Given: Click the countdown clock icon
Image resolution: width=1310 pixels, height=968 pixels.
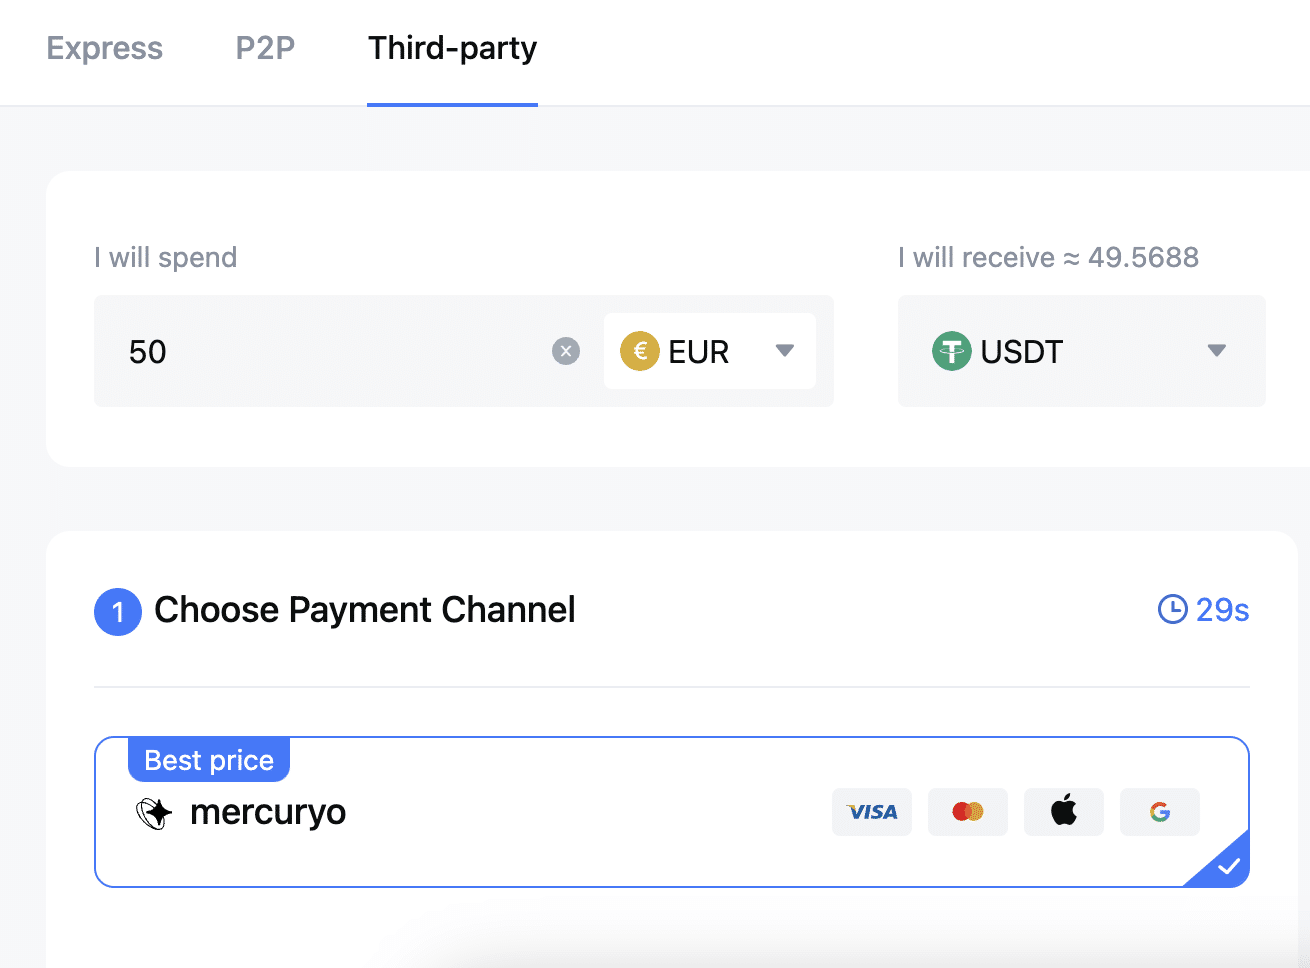Looking at the screenshot, I should (1172, 609).
